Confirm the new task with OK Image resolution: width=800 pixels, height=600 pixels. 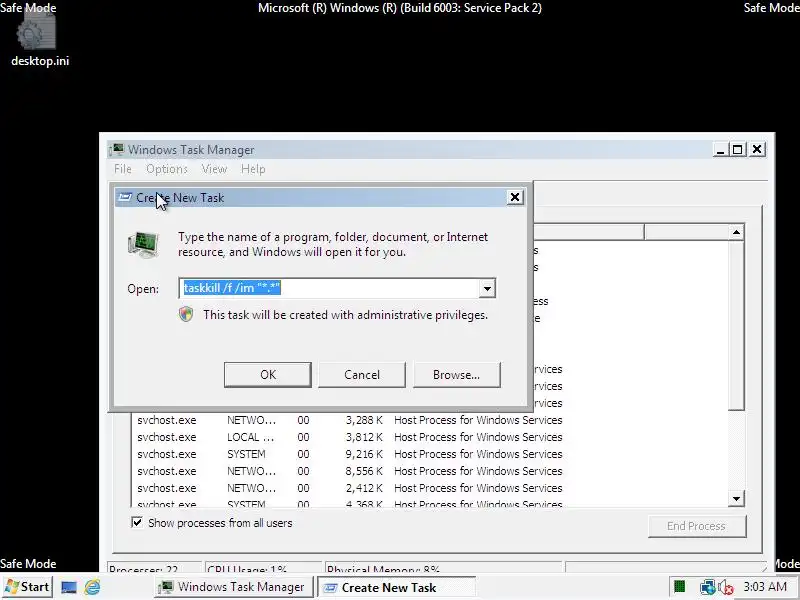pos(268,375)
